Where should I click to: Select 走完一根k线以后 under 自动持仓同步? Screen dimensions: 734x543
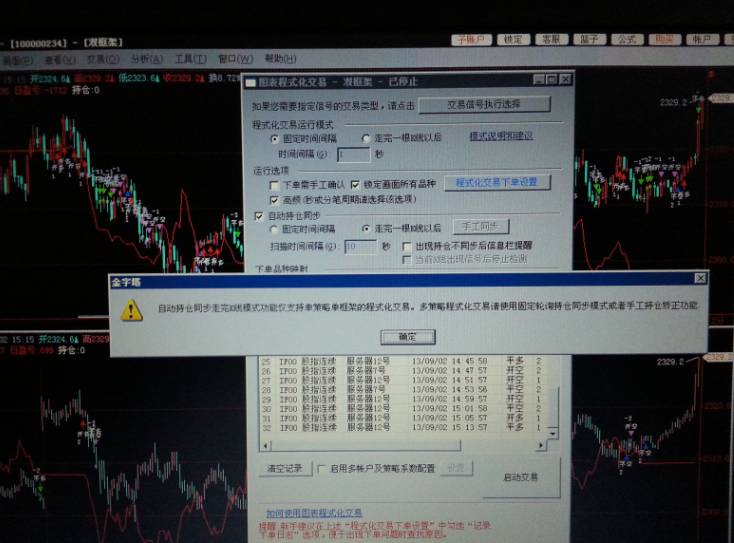coord(366,228)
